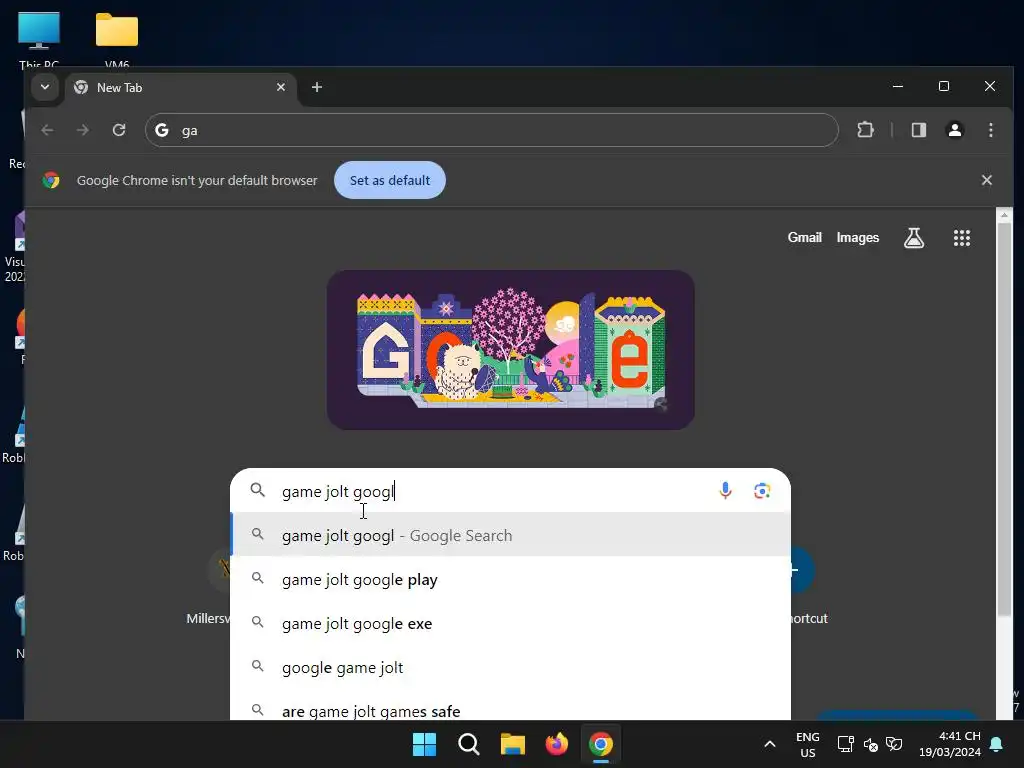The width and height of the screenshot is (1024, 768).
Task: Open This PC desktop icon
Action: click(x=39, y=39)
